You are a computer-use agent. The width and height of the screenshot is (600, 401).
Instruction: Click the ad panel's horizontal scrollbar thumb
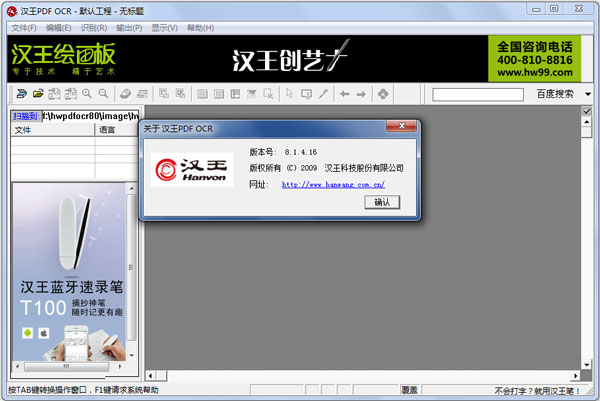click(x=67, y=366)
